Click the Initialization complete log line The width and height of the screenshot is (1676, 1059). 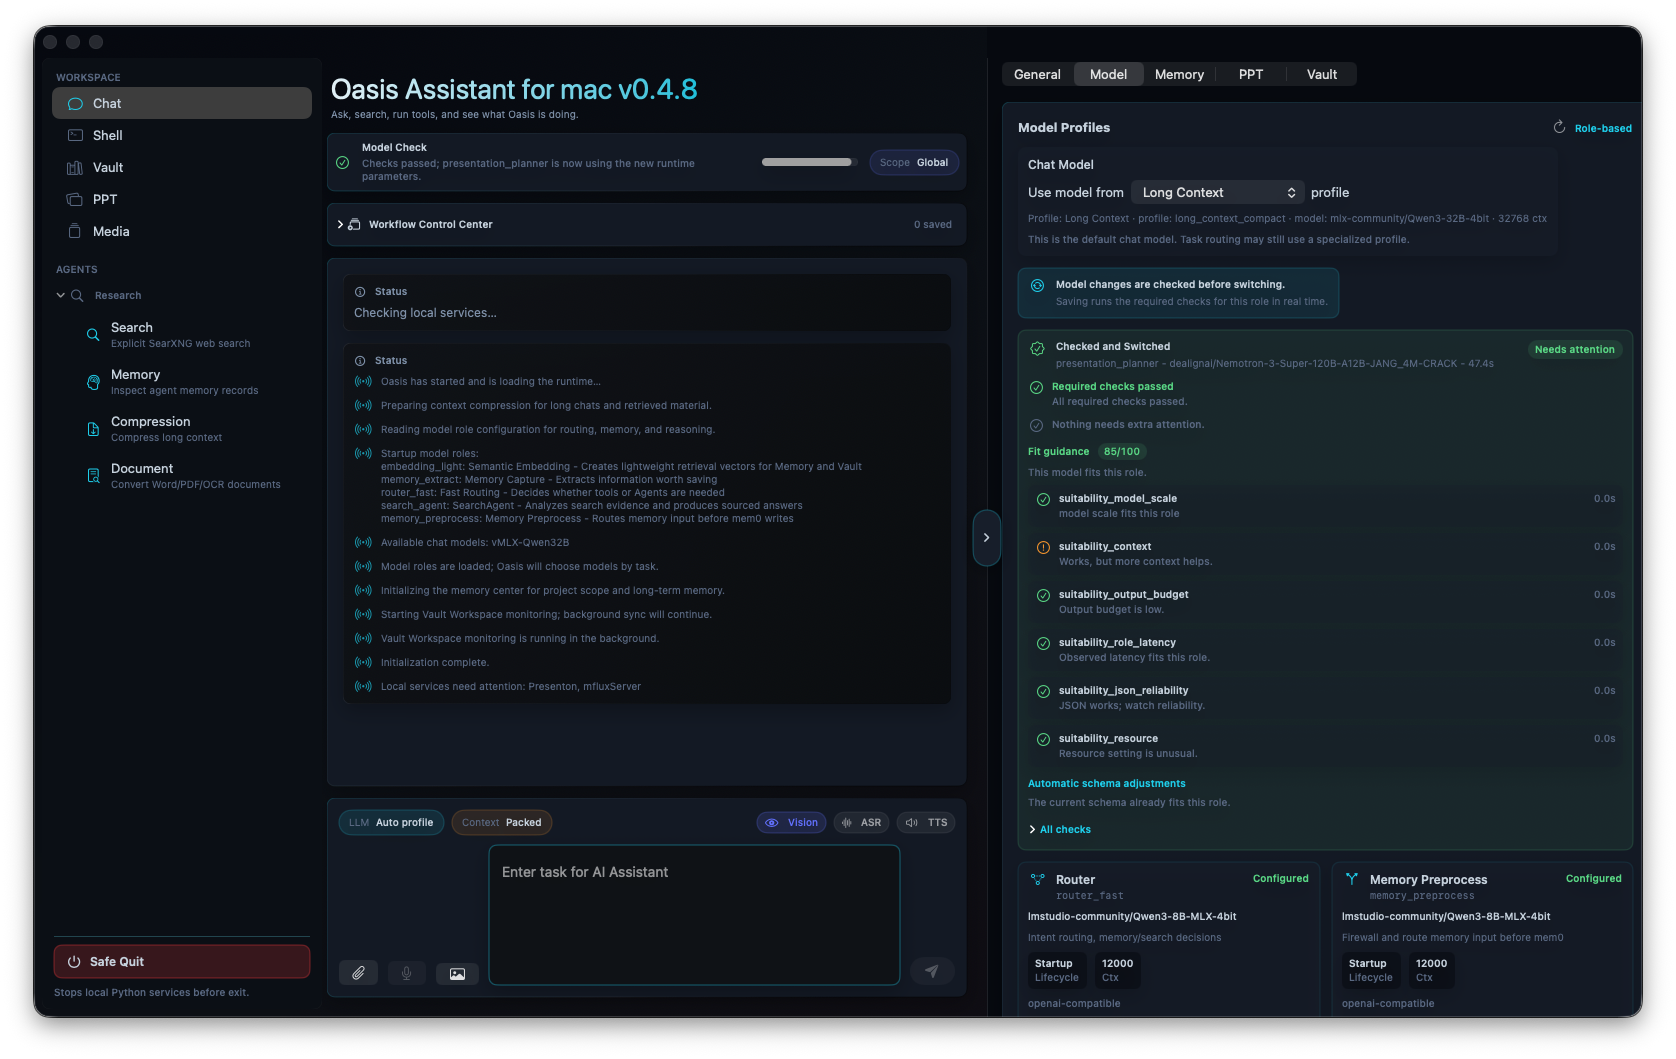click(x=434, y=663)
